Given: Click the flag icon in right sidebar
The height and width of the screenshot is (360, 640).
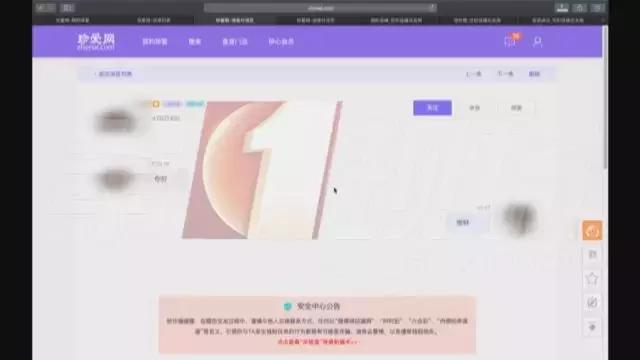Looking at the screenshot, I should (x=592, y=255).
